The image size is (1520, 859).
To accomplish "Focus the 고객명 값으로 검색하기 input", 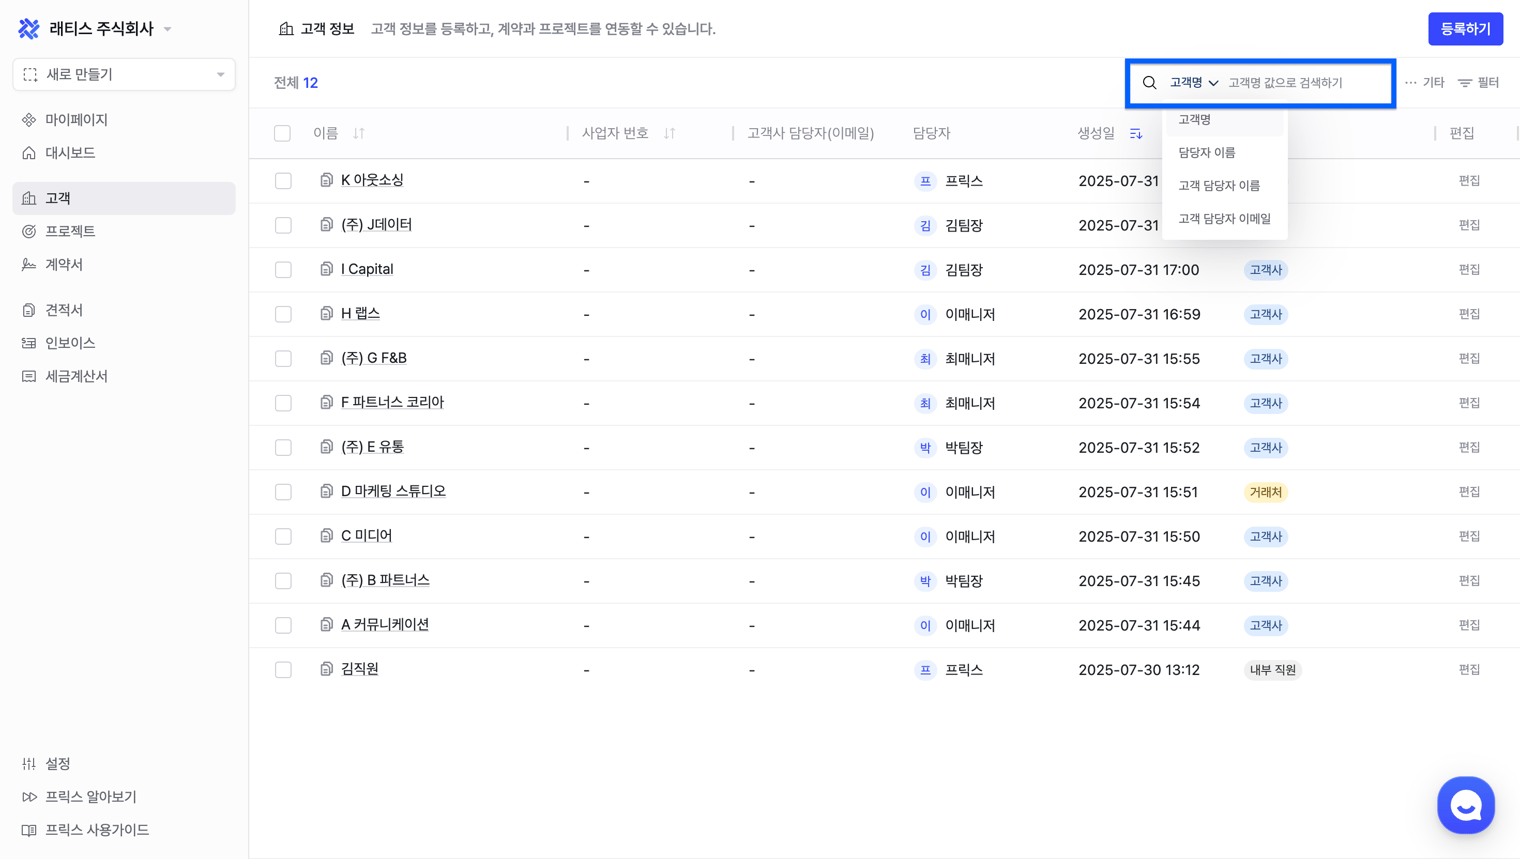I will pos(1304,83).
